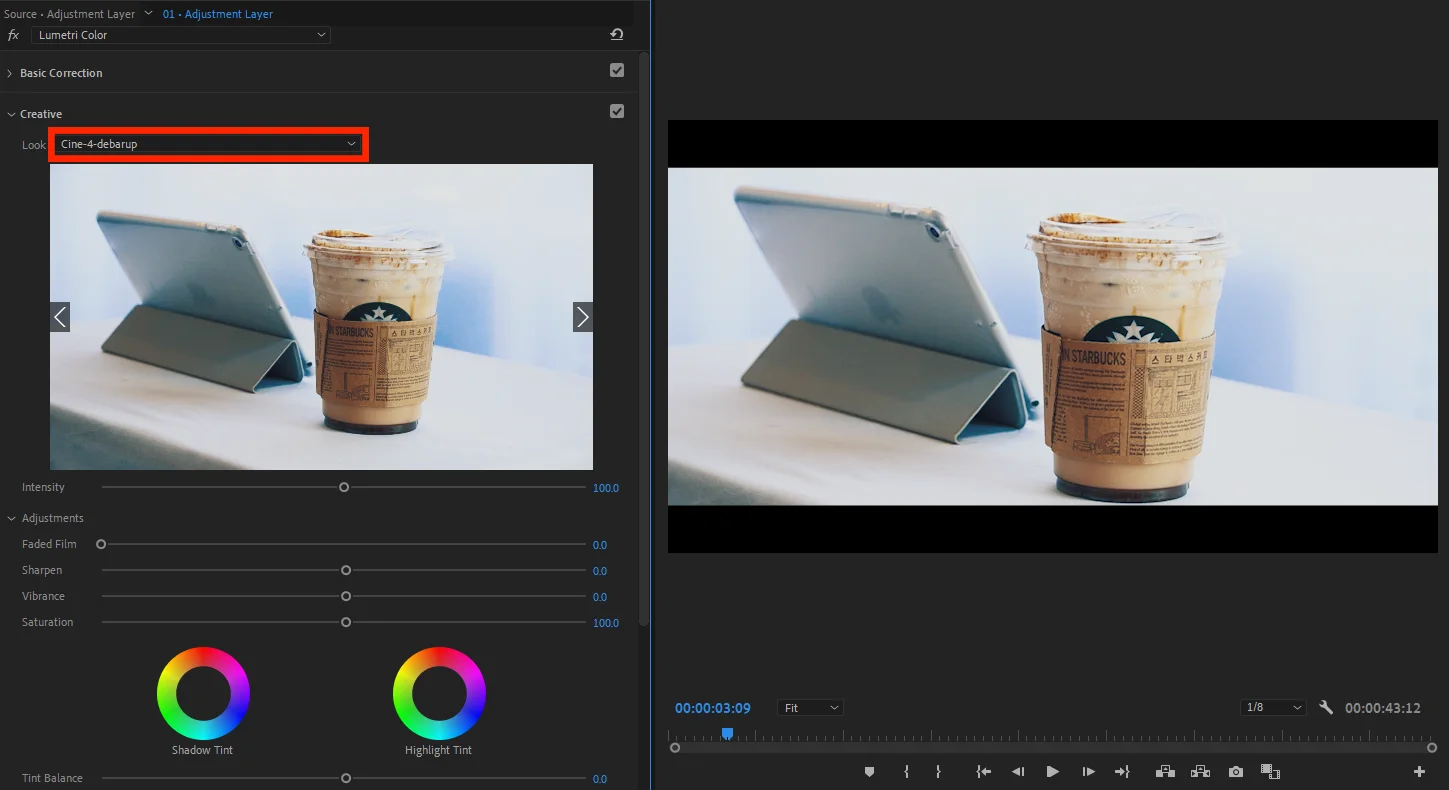
Task: Click the Intensity slider handle
Action: click(x=344, y=487)
